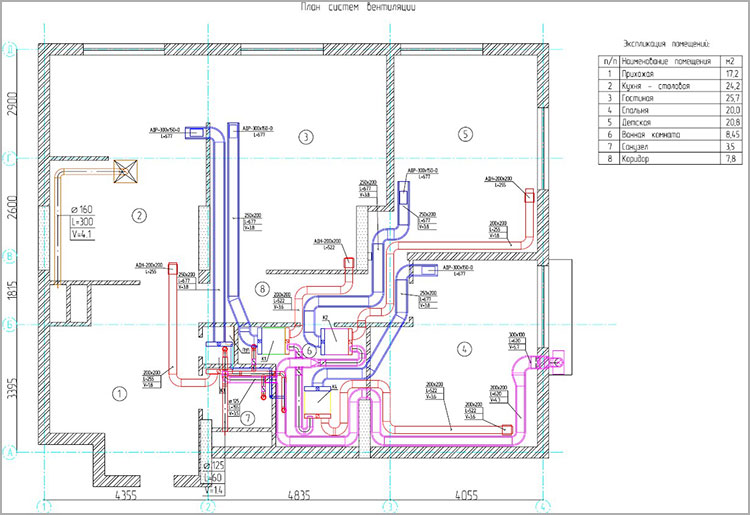
Task: Click axis marker "А" on the left edge
Action: [x=10, y=452]
